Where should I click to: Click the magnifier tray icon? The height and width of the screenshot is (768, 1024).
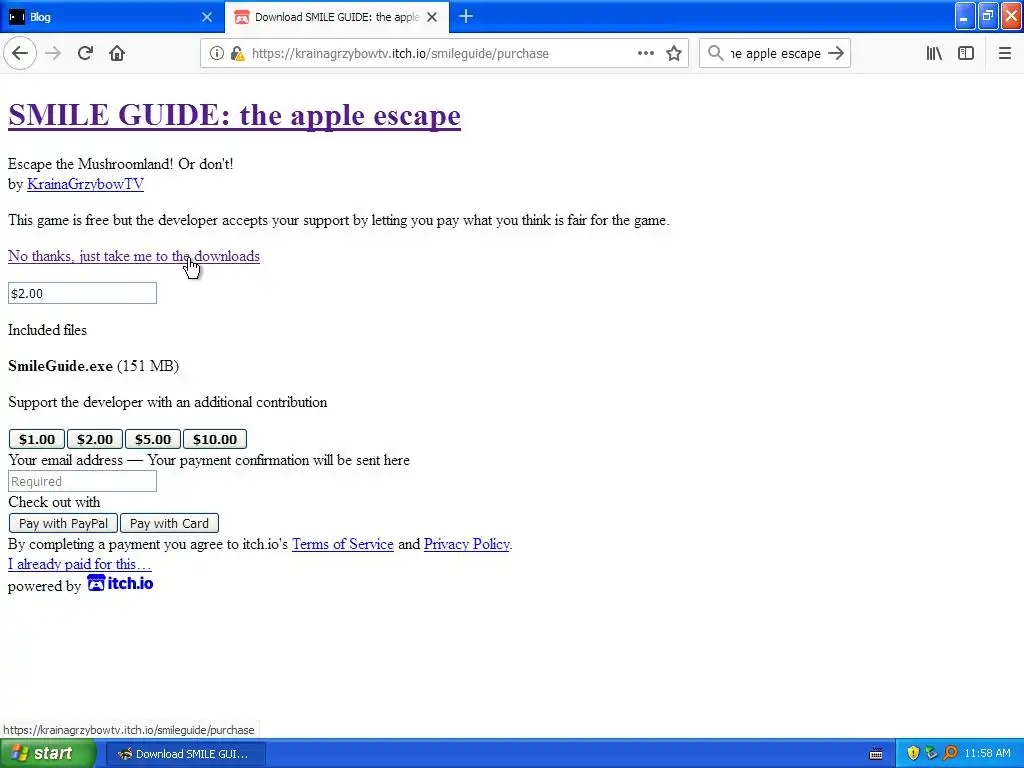tap(950, 754)
